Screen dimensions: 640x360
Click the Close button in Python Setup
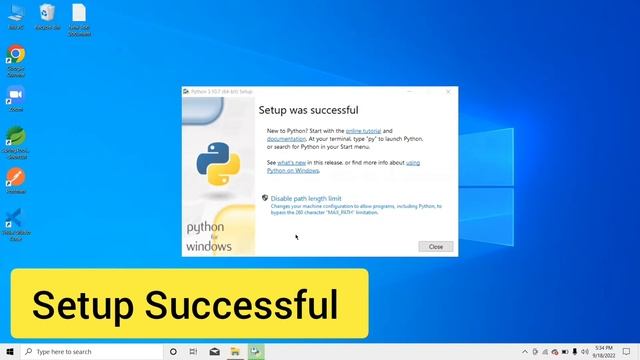tap(436, 247)
